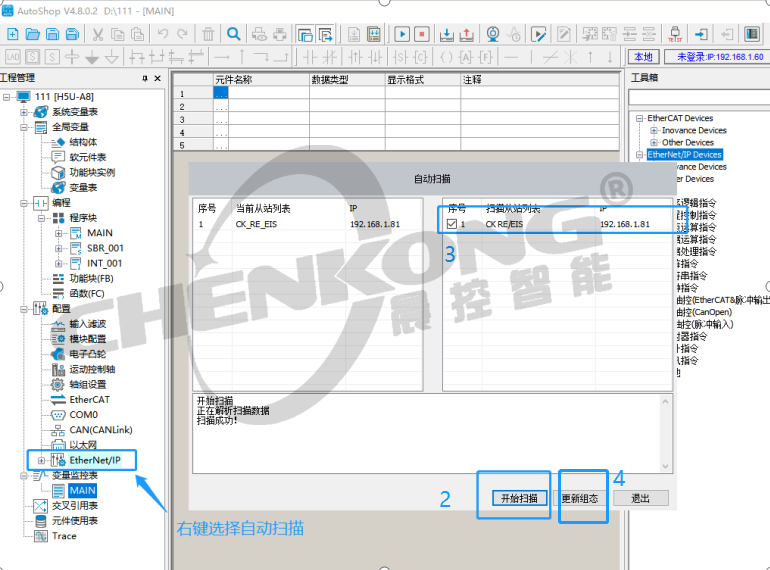Viewport: 770px width, 570px height.
Task: Select 结构体 in project tree
Action: point(83,142)
